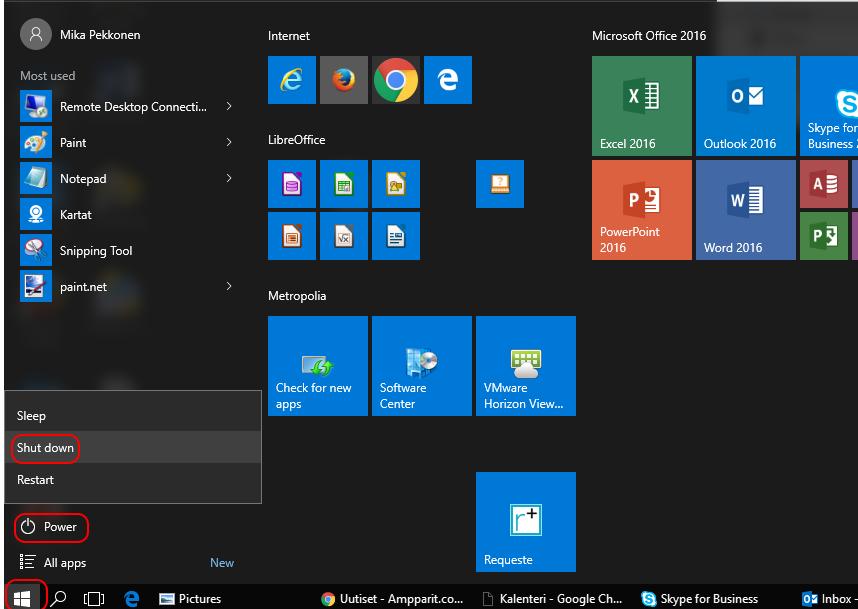Image resolution: width=858 pixels, height=609 pixels.
Task: Switch to Uutiset Chrome window on taskbar
Action: (x=392, y=599)
